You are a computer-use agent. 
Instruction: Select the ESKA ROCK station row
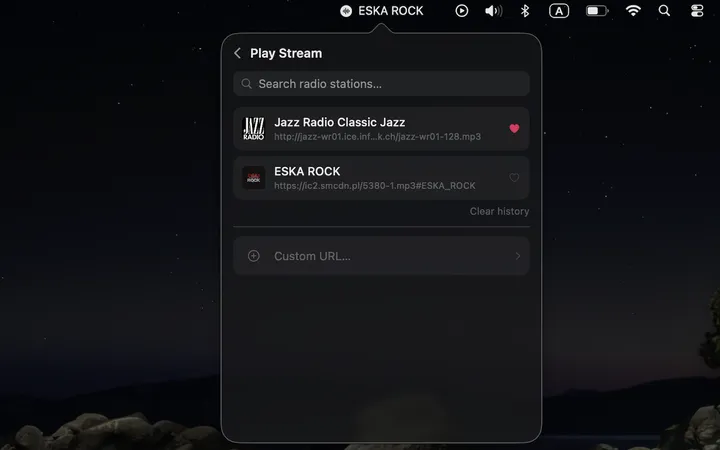point(381,178)
